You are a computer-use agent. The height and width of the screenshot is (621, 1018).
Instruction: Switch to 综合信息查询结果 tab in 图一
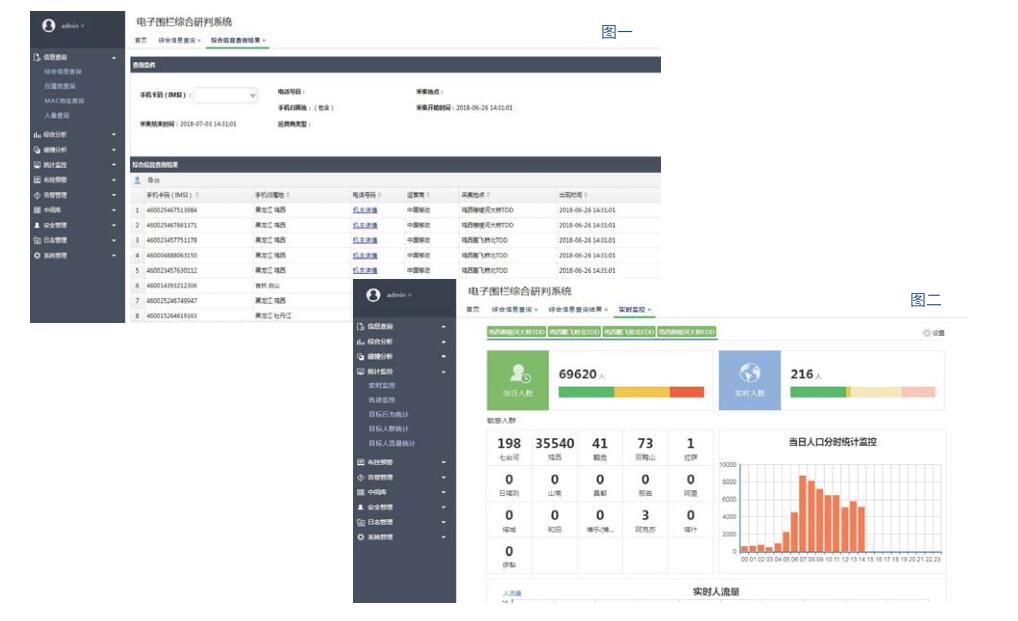(236, 41)
